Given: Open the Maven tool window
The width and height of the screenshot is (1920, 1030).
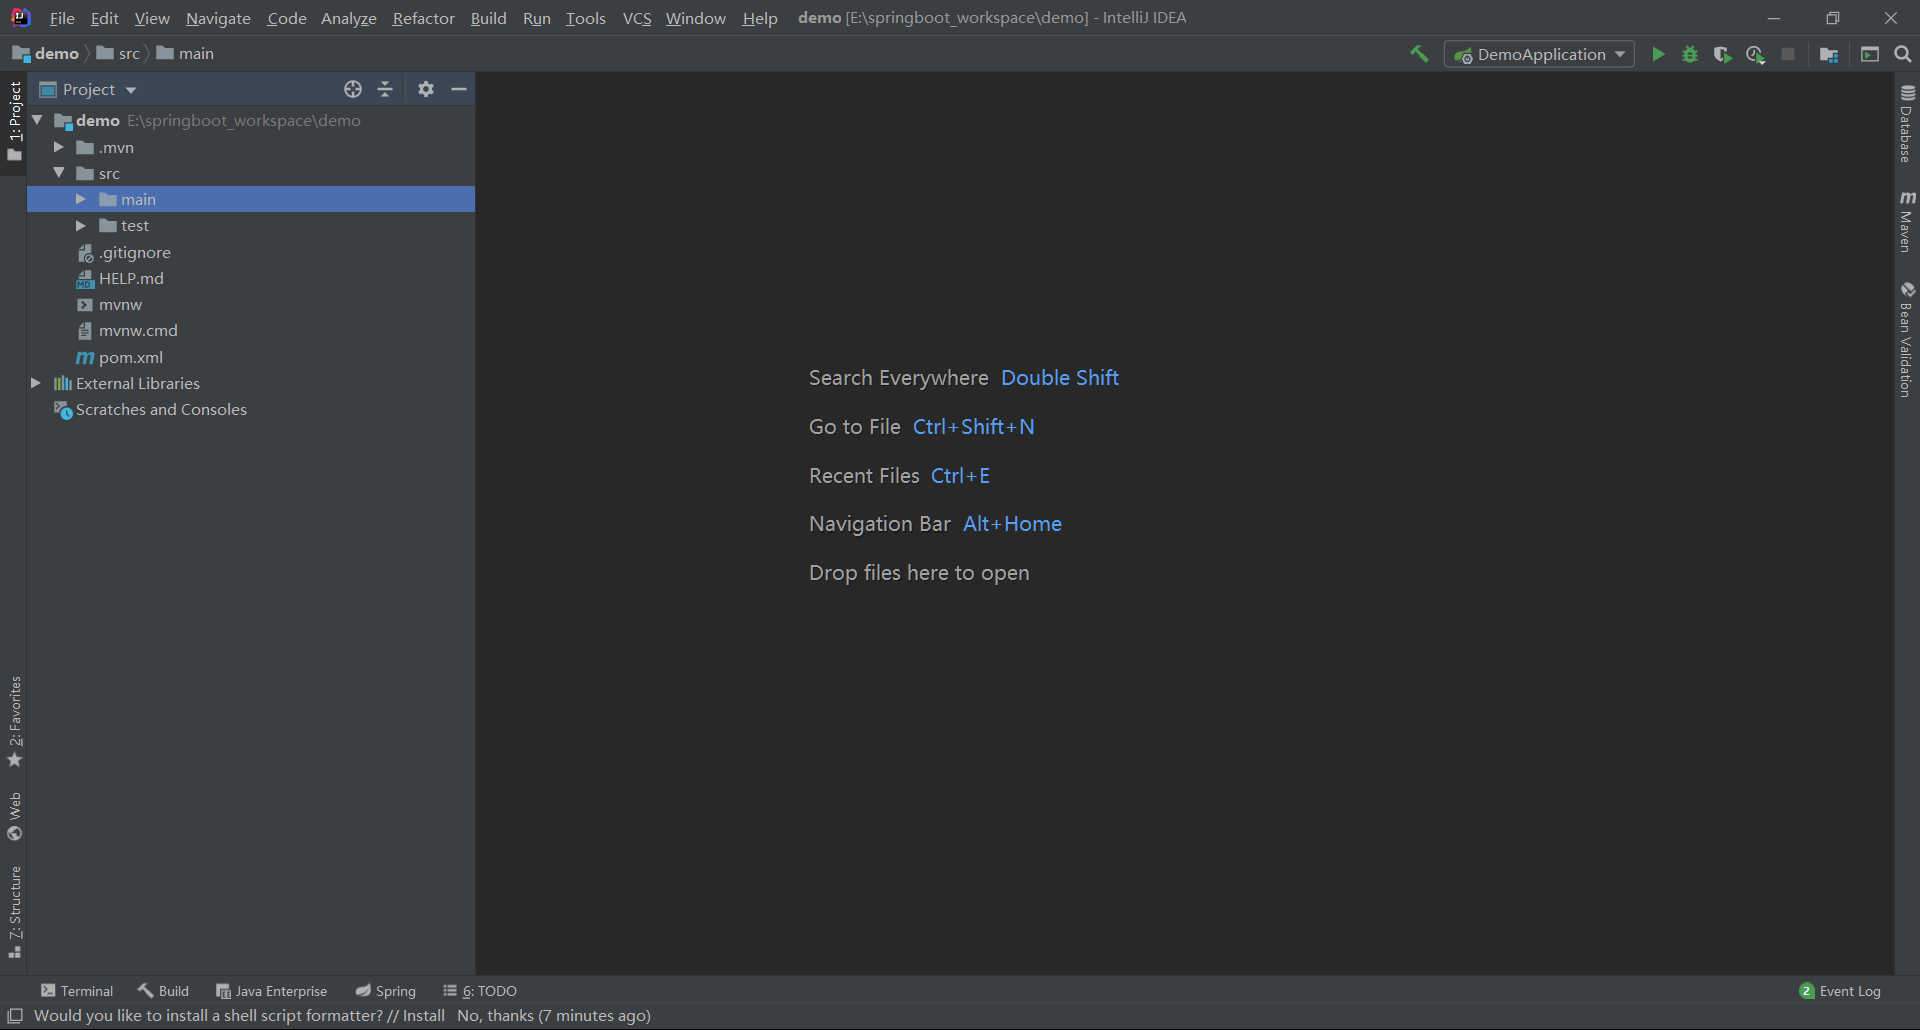Looking at the screenshot, I should click(1907, 221).
